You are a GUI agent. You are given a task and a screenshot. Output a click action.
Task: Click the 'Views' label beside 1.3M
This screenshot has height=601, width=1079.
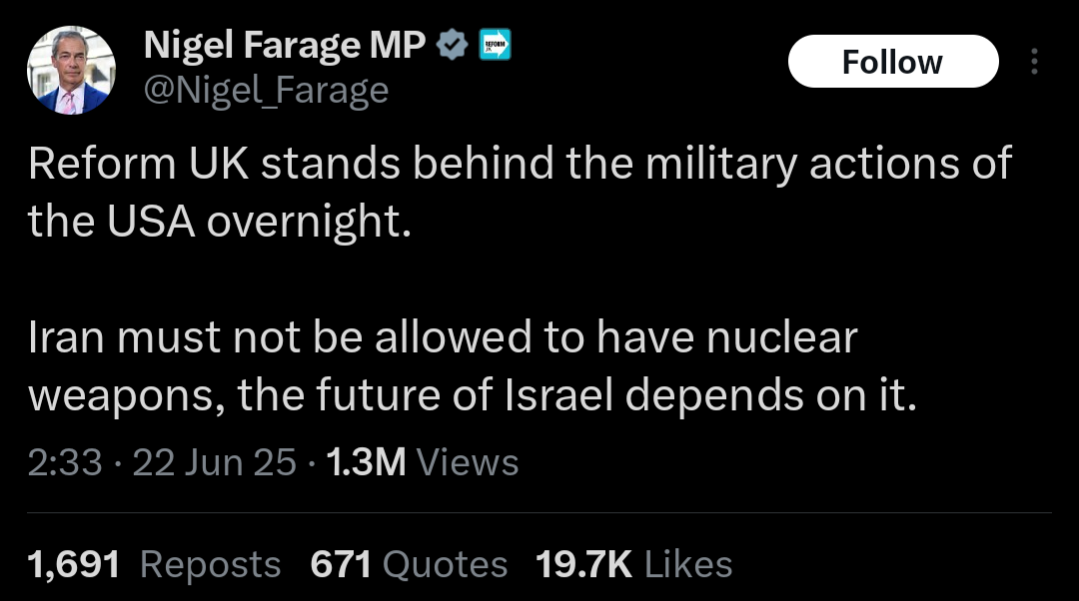[467, 462]
